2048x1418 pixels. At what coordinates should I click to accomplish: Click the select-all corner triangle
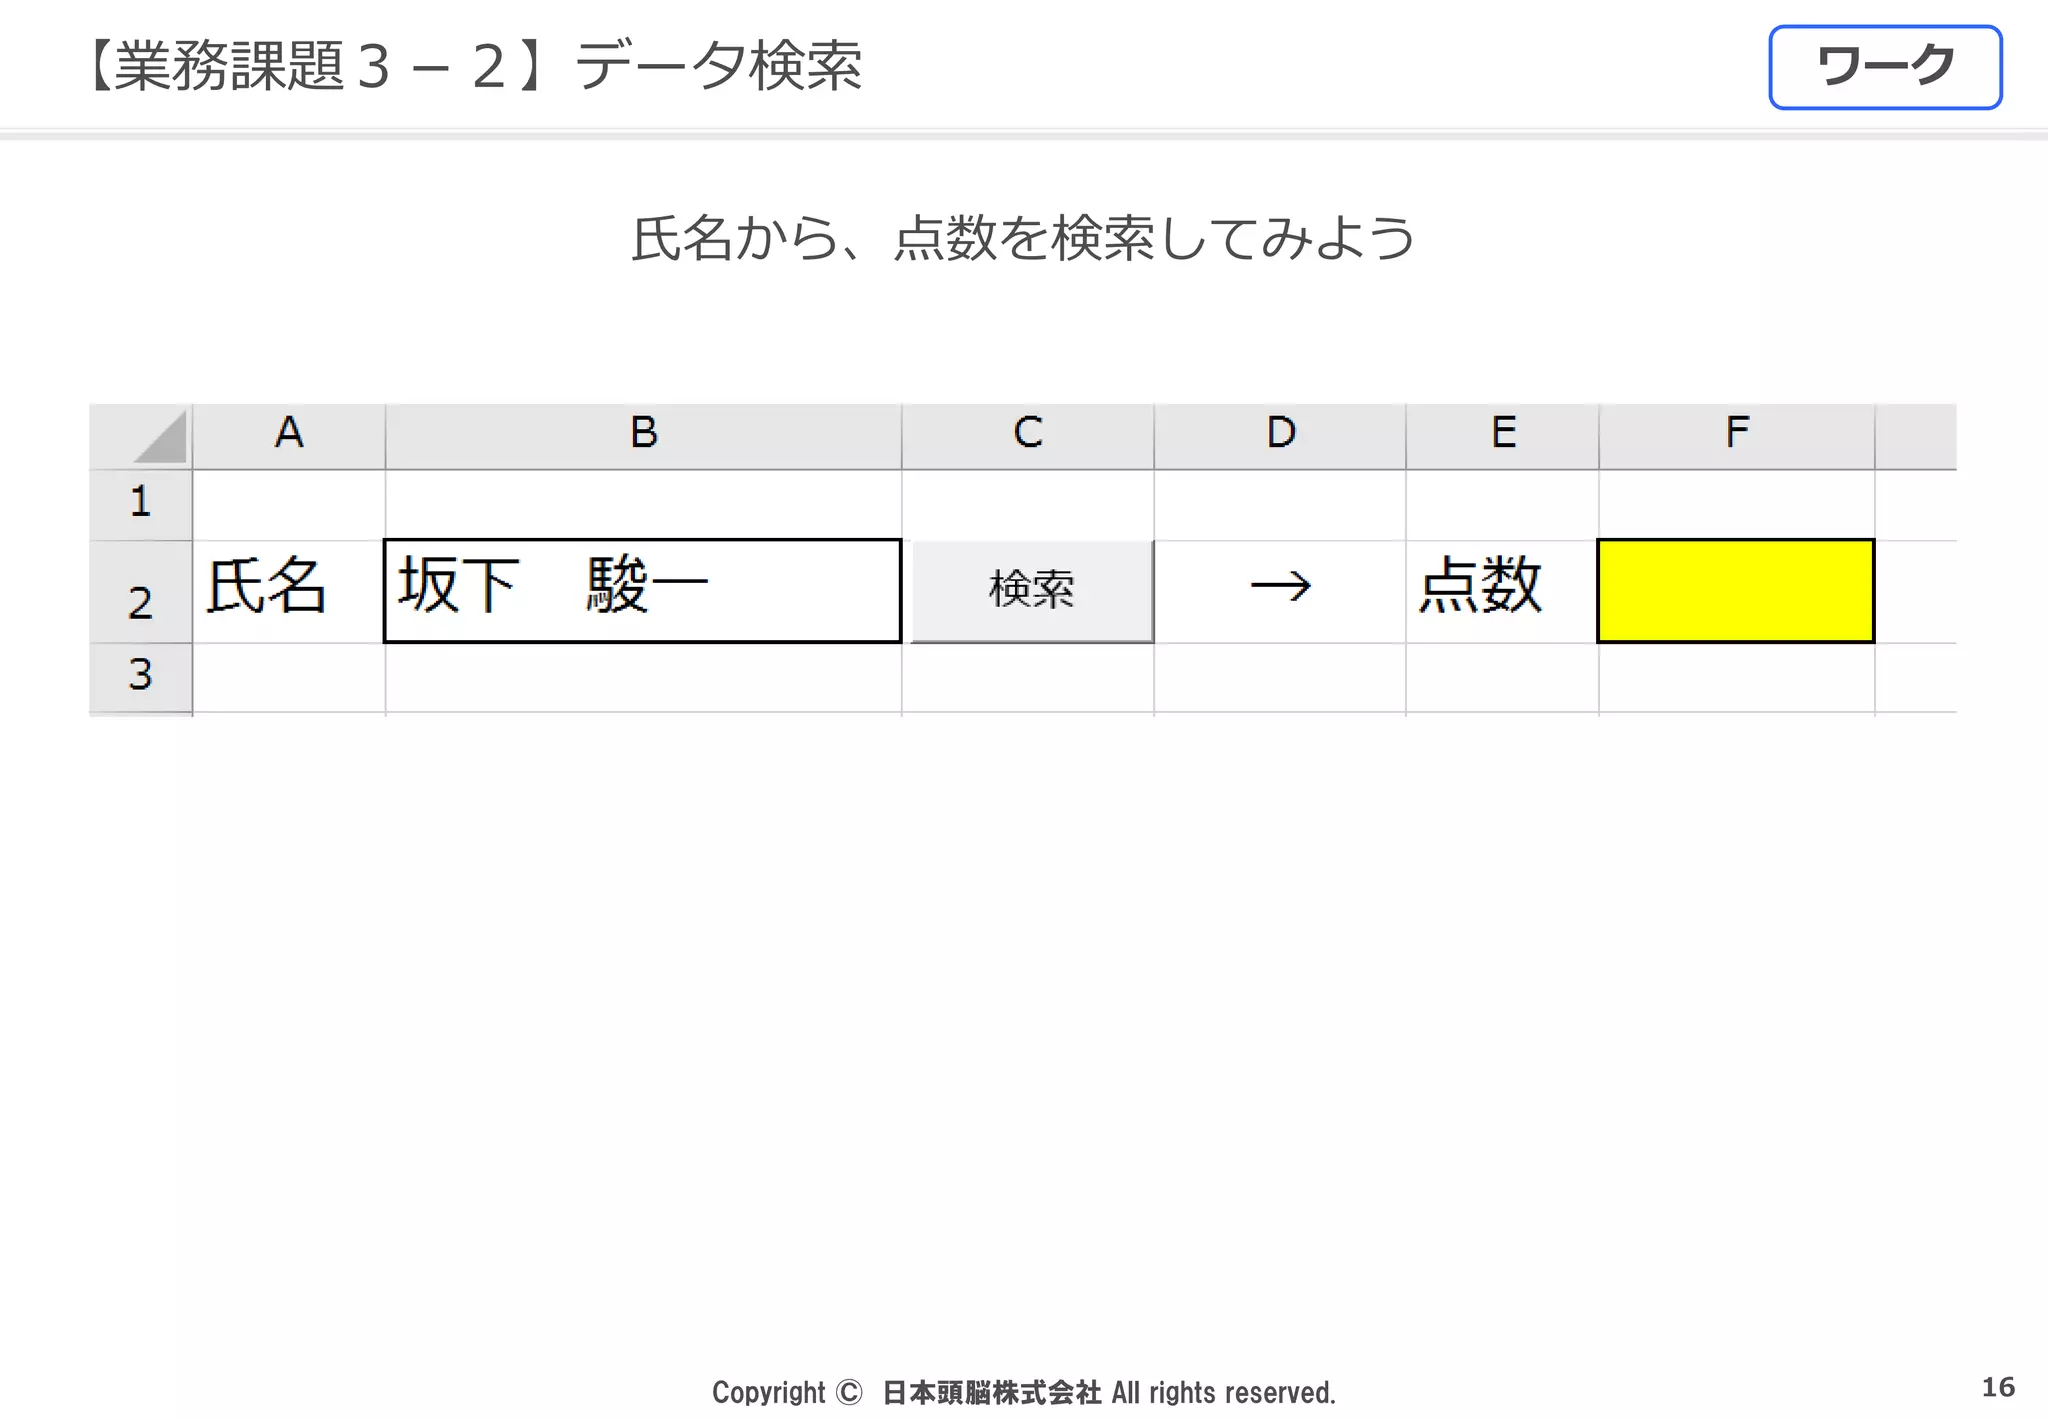click(x=160, y=437)
